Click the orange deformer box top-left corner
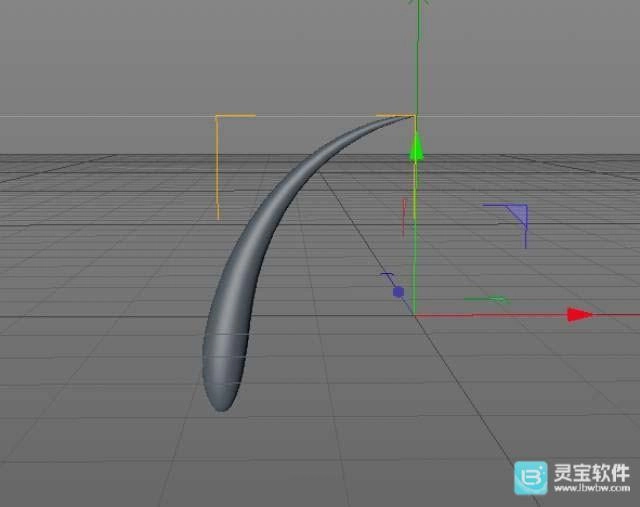 [218, 117]
